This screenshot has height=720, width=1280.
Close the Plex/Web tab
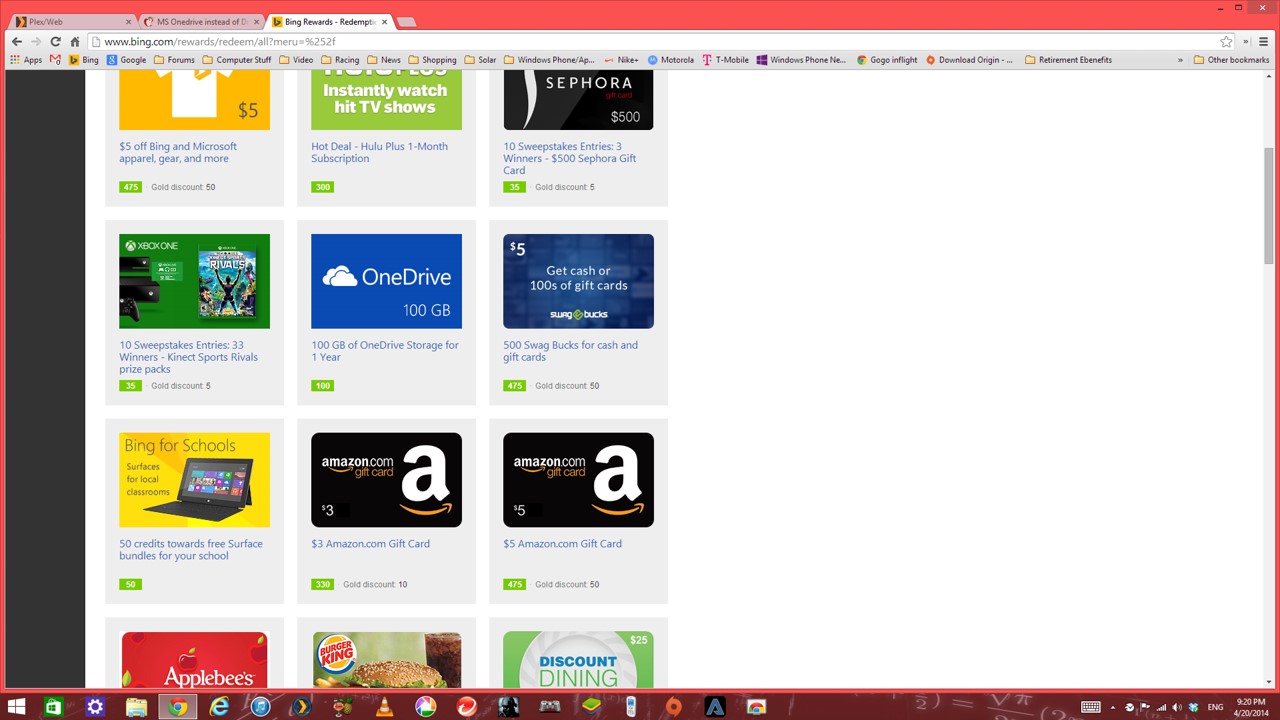128,21
